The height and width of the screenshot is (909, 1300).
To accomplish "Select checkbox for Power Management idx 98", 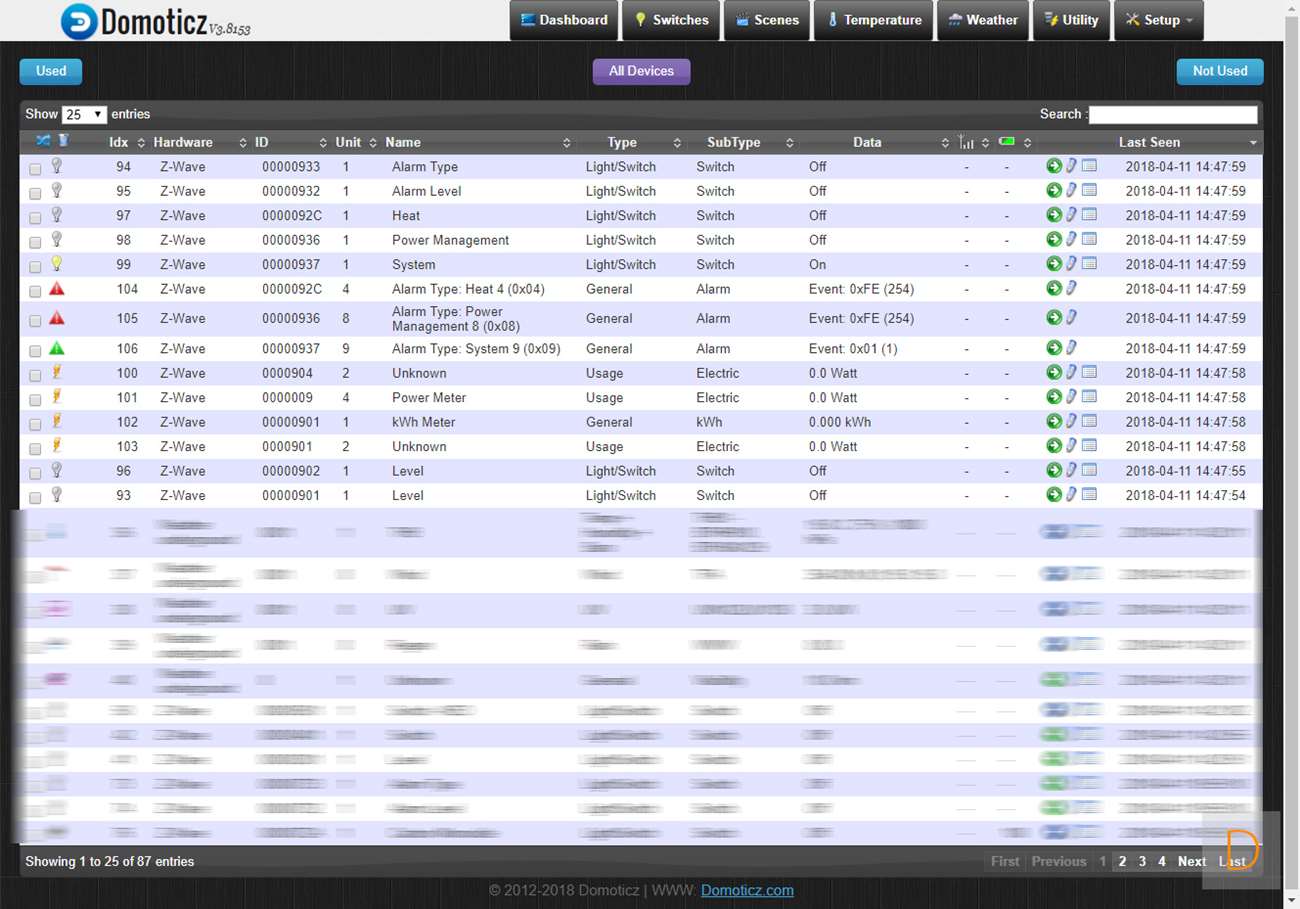I will tap(35, 242).
